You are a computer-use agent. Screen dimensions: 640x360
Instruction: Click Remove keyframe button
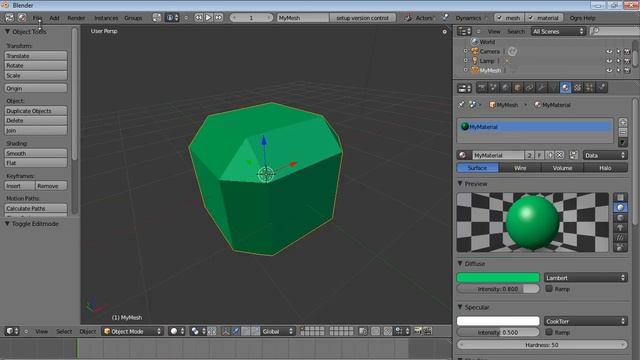[51, 186]
